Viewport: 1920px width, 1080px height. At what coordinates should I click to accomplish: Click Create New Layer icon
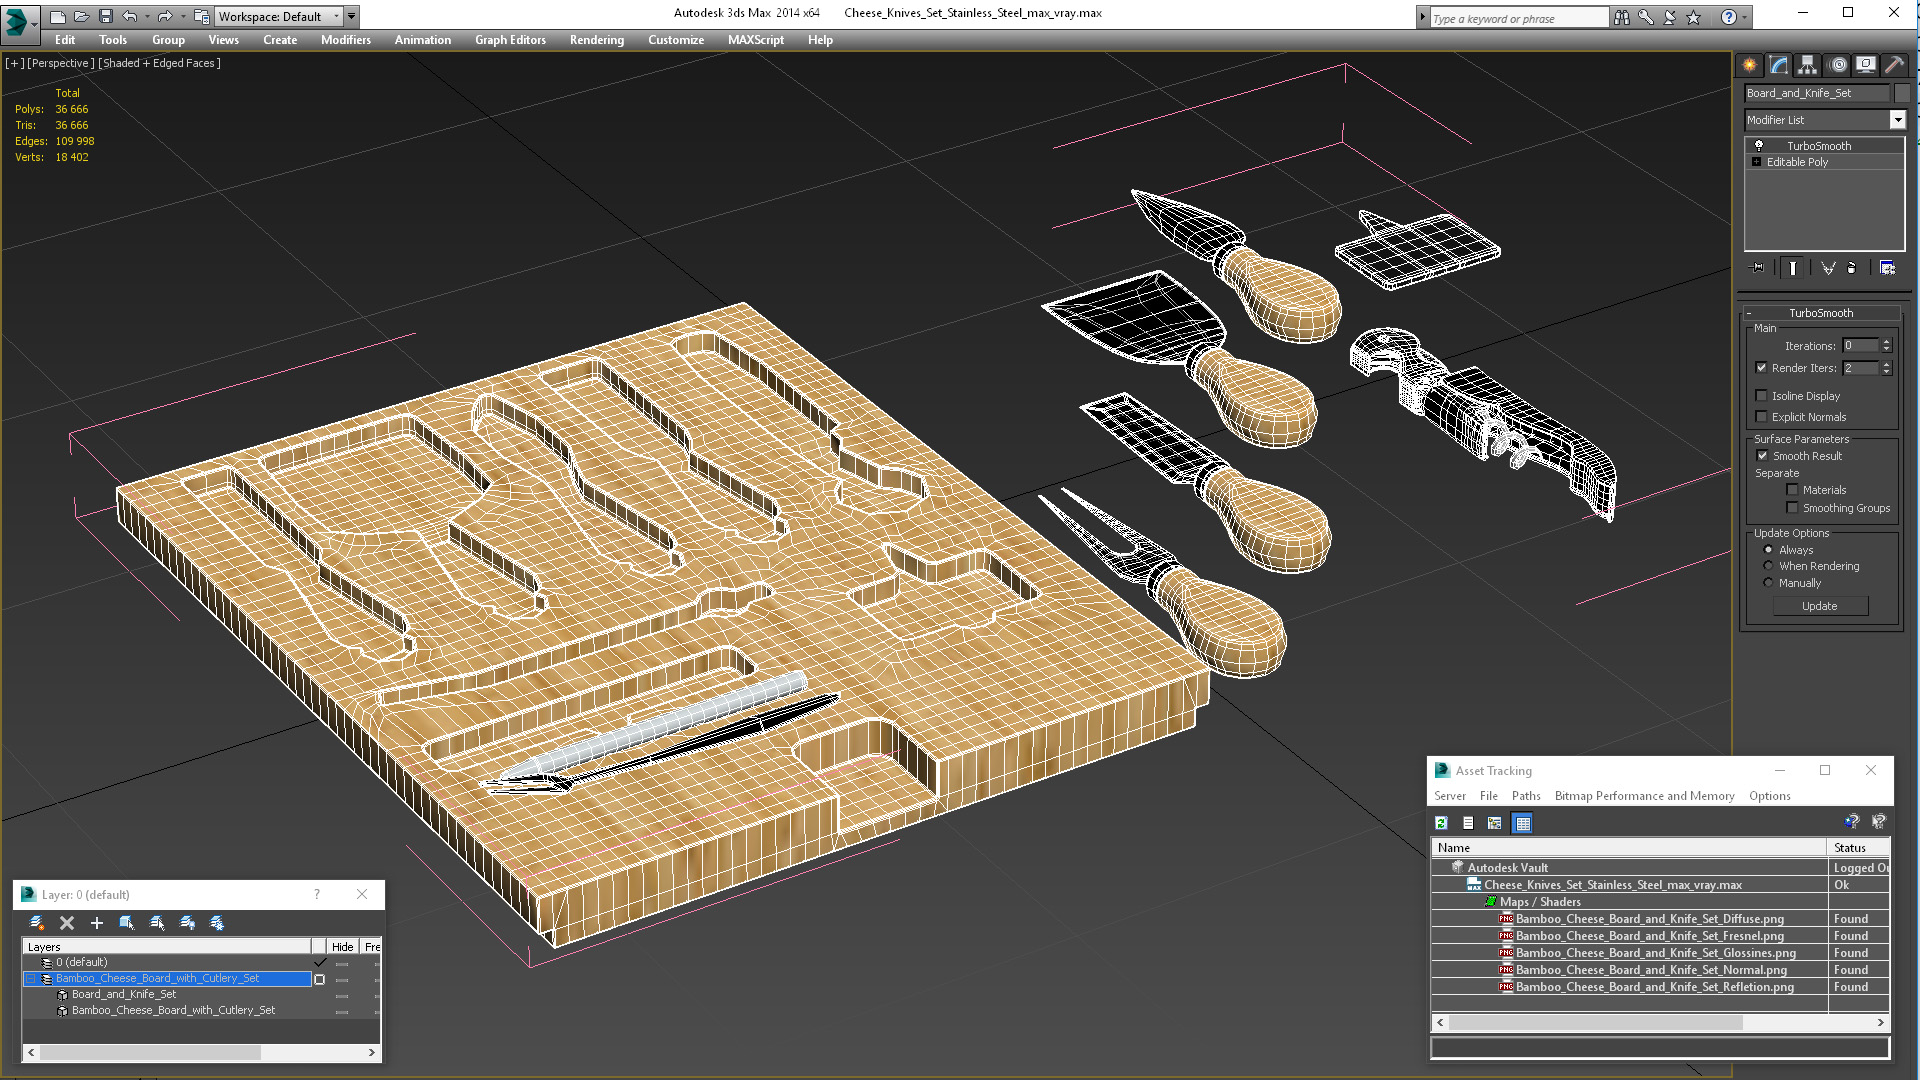point(37,923)
